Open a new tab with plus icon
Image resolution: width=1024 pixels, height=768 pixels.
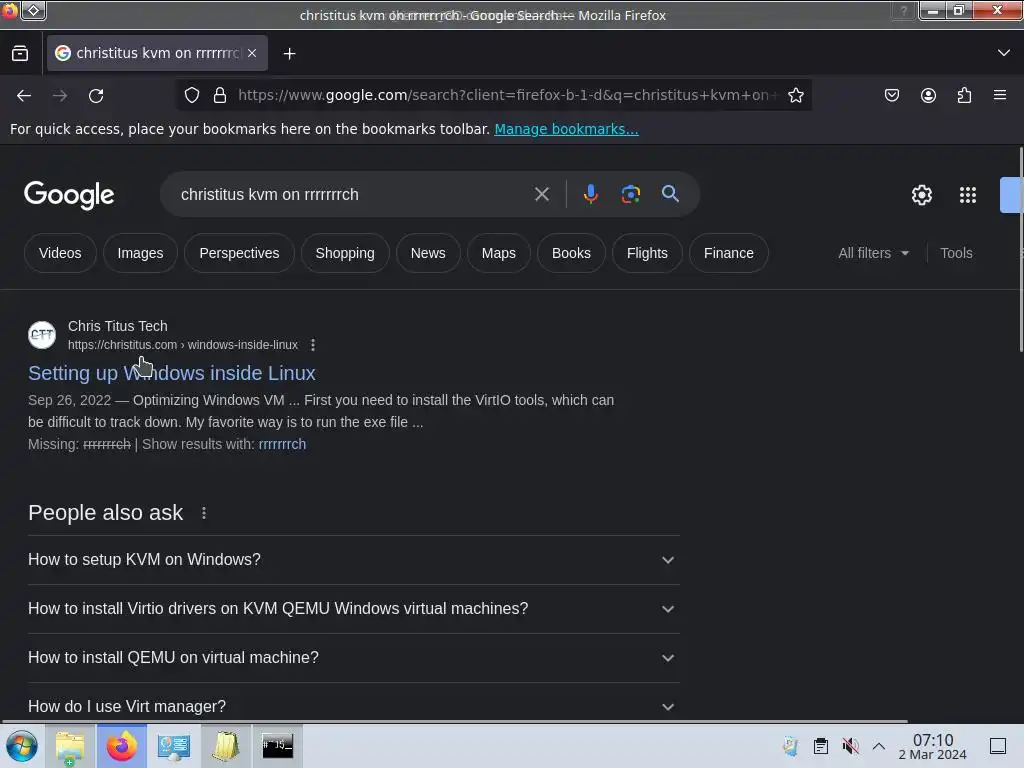coord(289,54)
